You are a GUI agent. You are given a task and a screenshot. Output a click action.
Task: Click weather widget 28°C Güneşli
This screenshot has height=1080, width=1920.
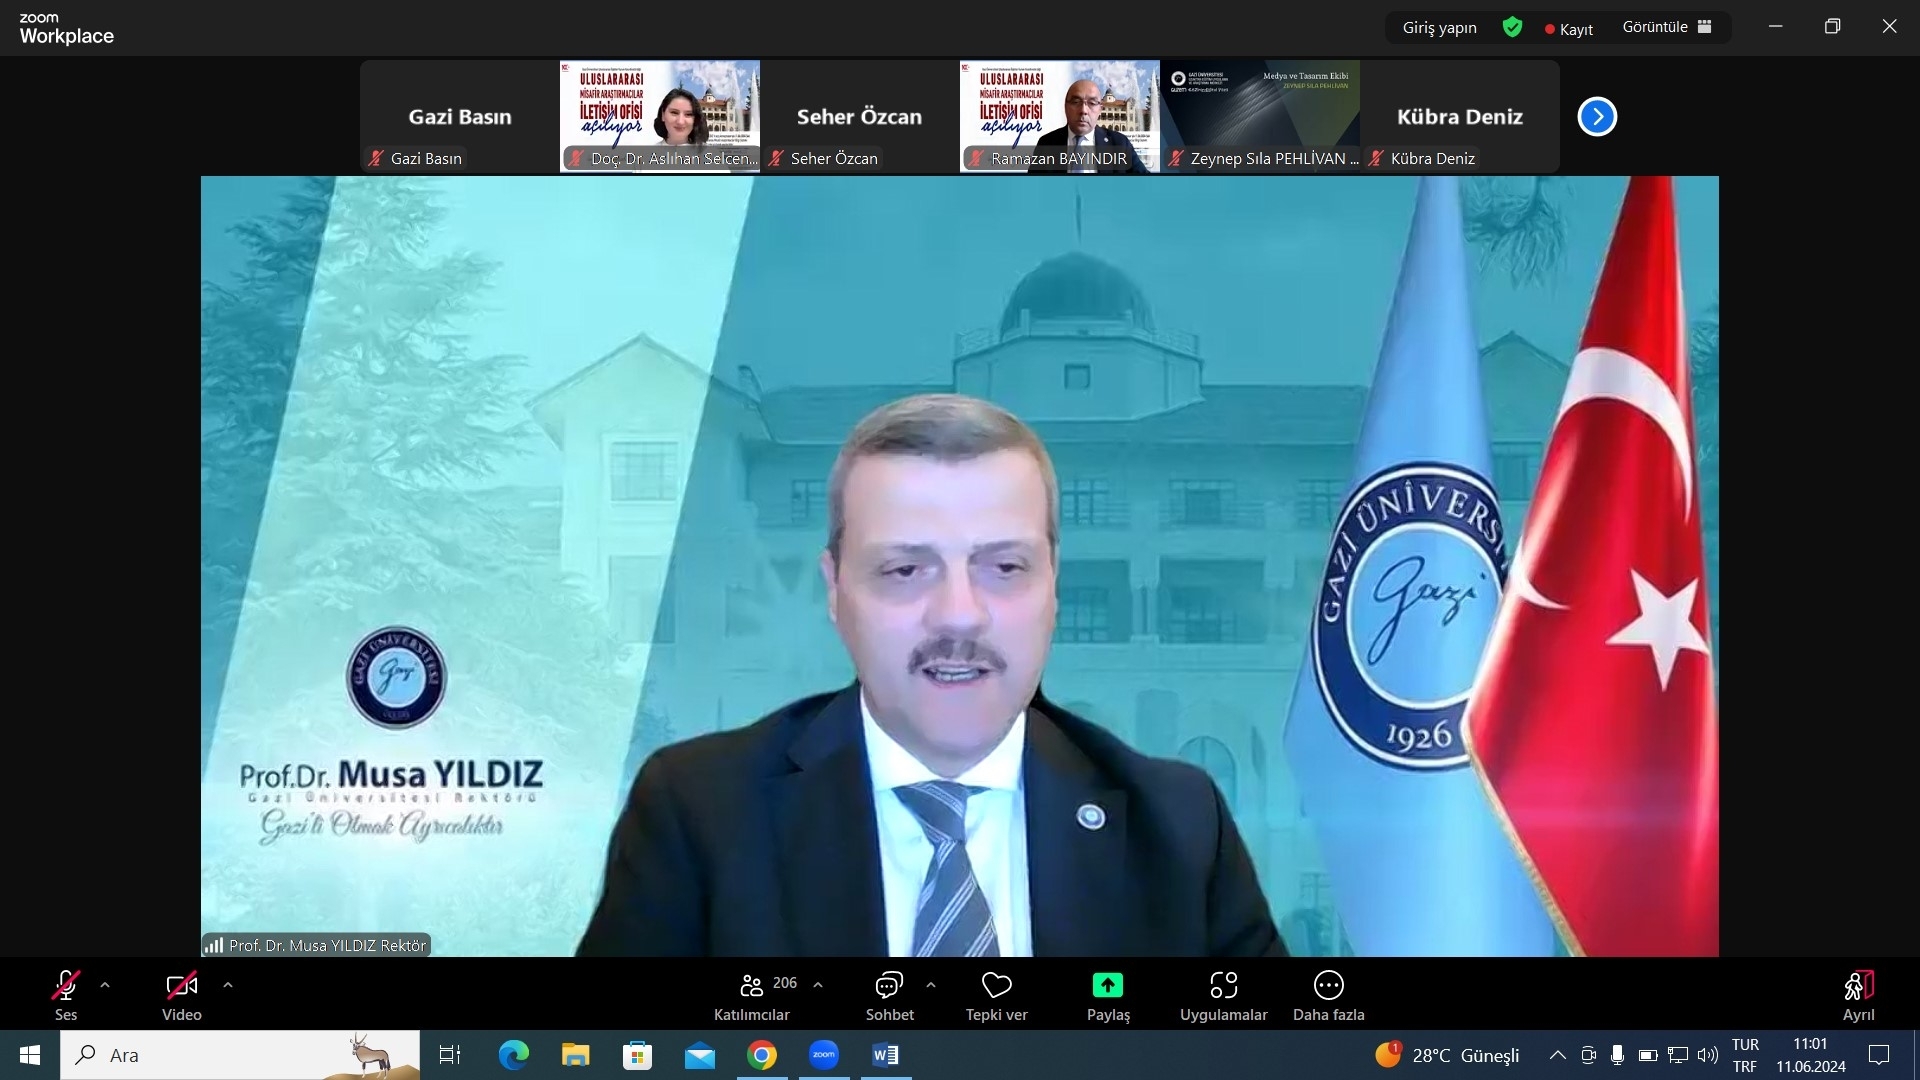(1447, 1055)
